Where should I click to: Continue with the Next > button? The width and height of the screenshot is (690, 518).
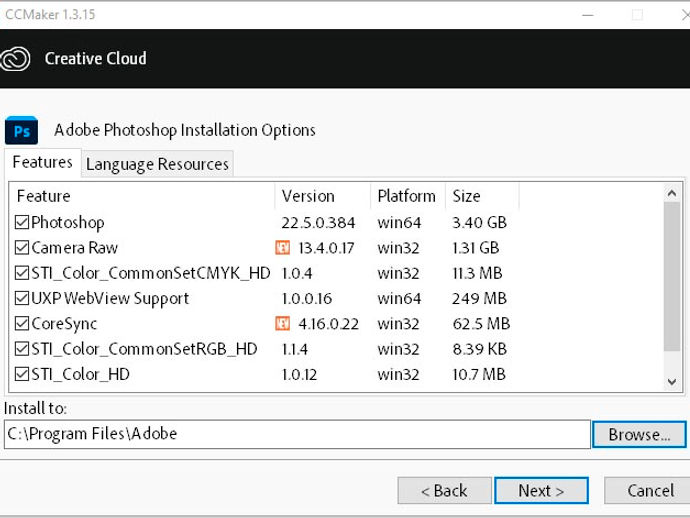[541, 490]
